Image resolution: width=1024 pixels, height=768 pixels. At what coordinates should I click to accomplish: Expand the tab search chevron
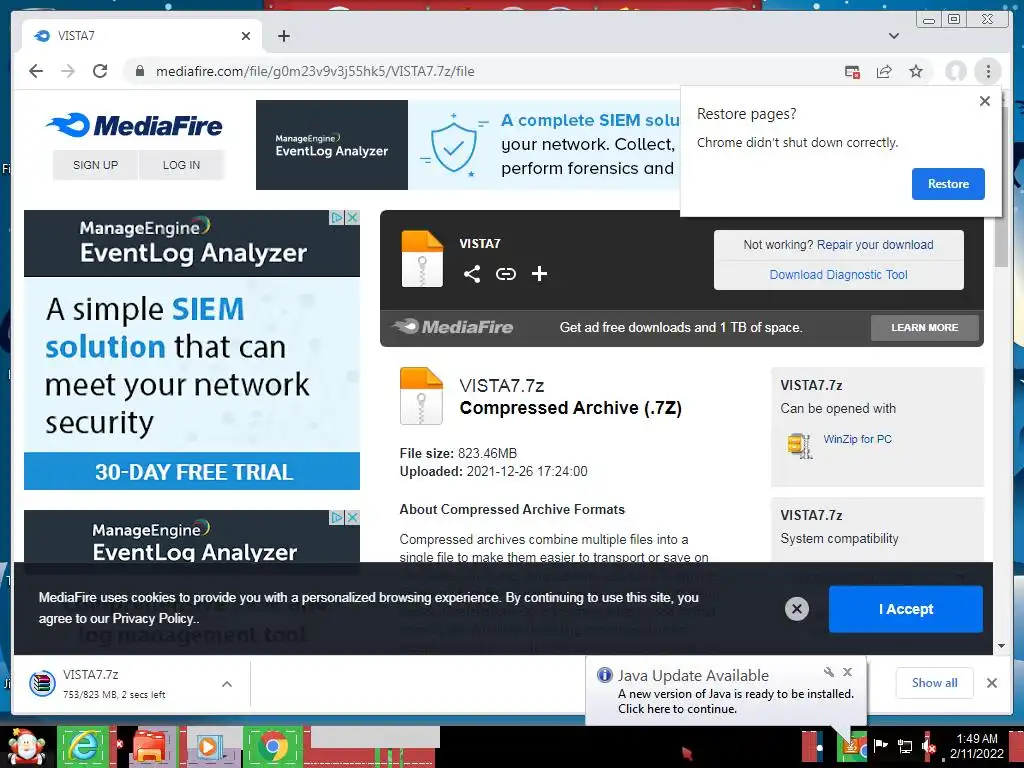pyautogui.click(x=893, y=36)
